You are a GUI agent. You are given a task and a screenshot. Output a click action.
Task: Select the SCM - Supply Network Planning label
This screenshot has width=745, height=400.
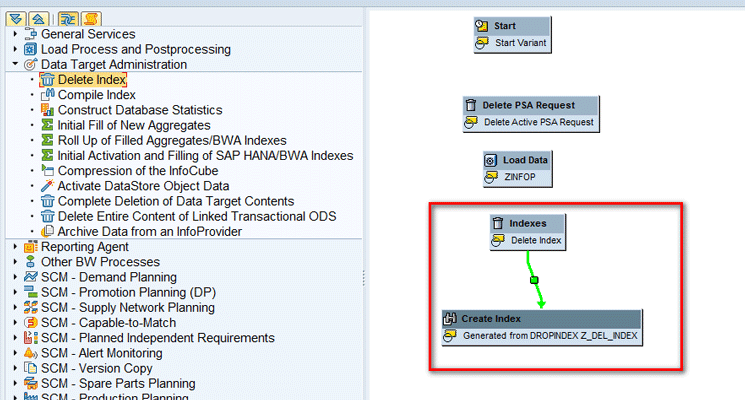click(x=128, y=307)
